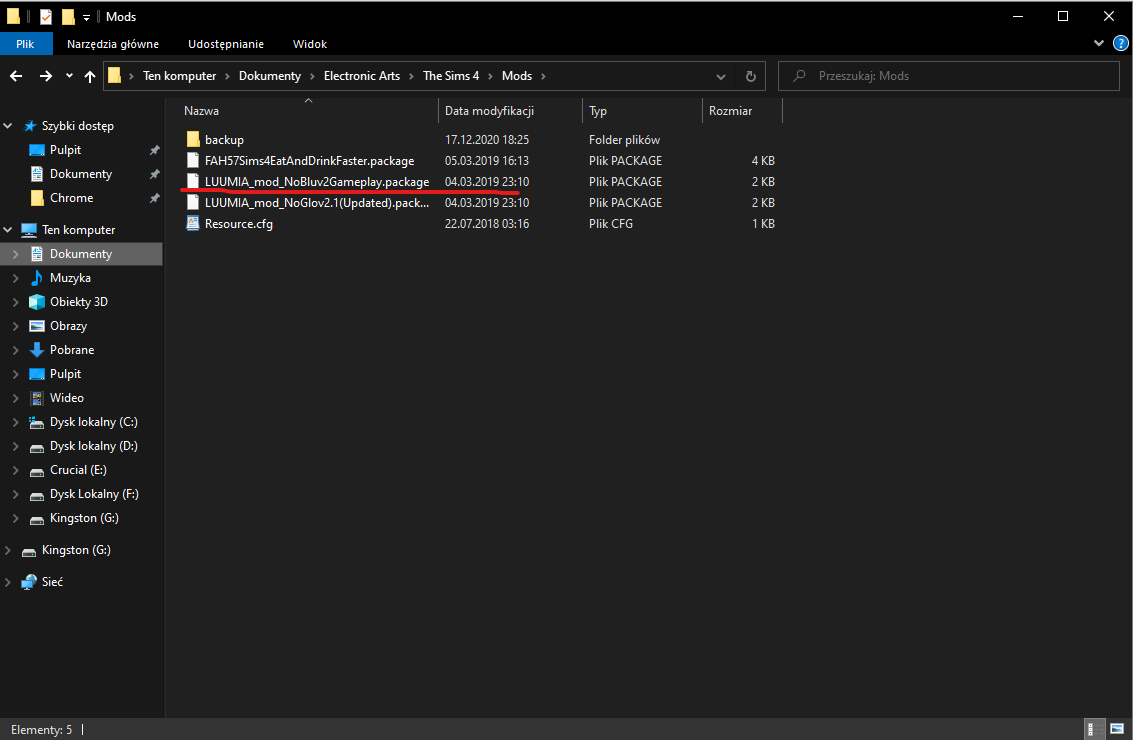Open Pulpit under Szybki dostęp
1133x740 pixels.
click(65, 150)
